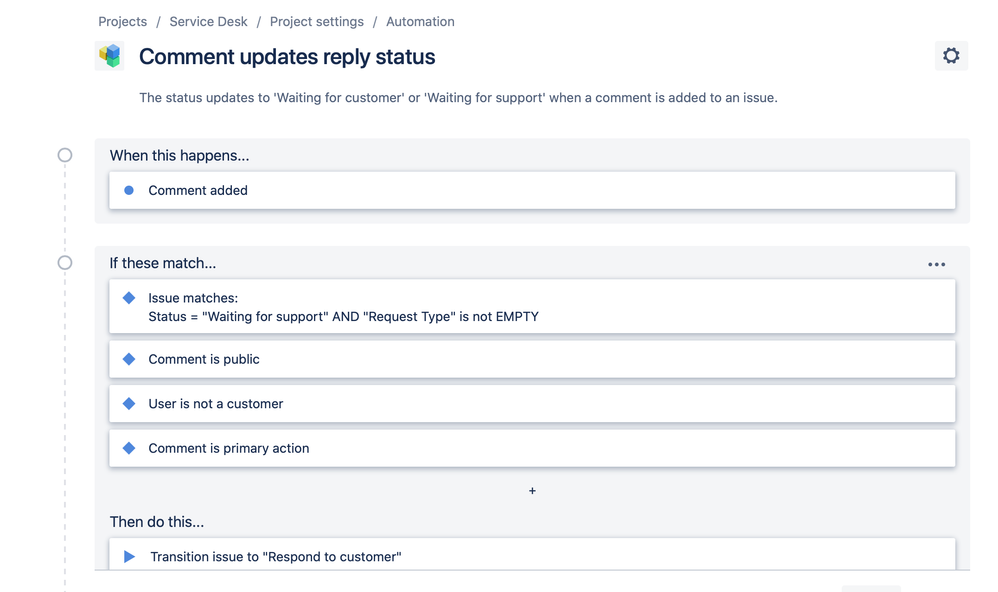Click the diamond icon beside 'Comment is public'
This screenshot has width=998, height=592.
click(x=129, y=359)
